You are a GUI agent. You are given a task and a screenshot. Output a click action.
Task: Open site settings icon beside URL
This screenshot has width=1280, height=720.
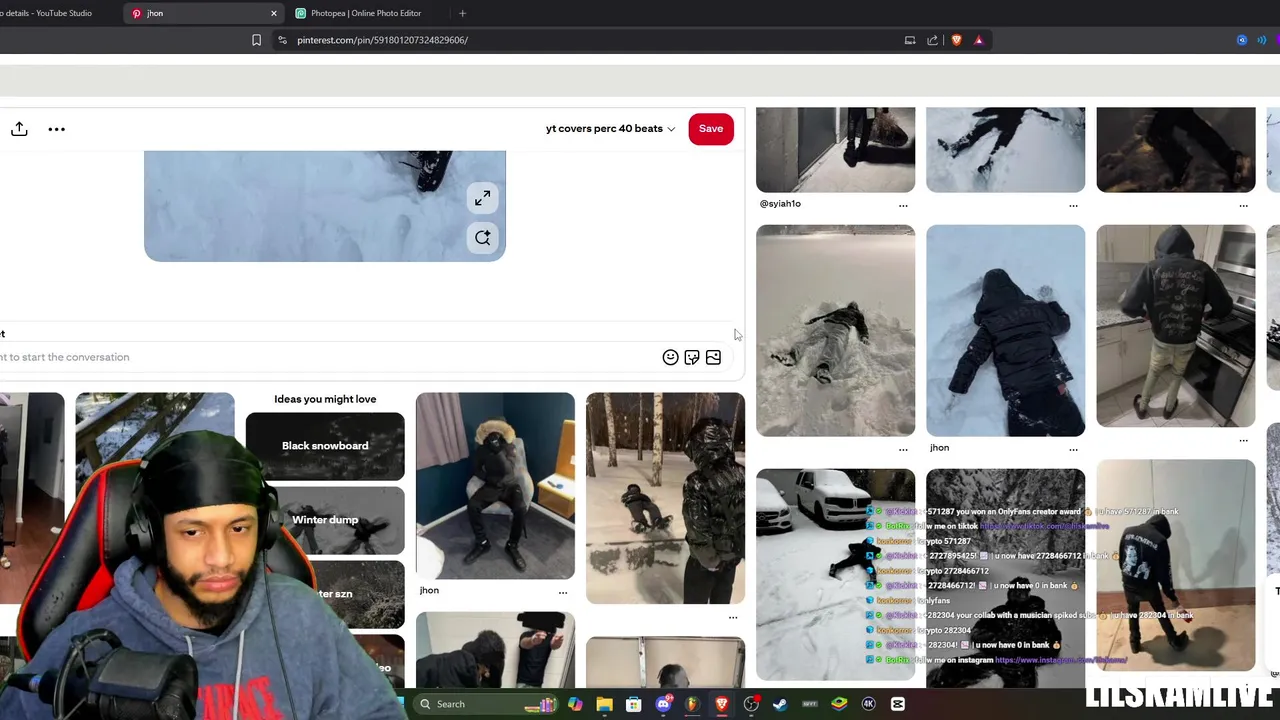coord(282,40)
